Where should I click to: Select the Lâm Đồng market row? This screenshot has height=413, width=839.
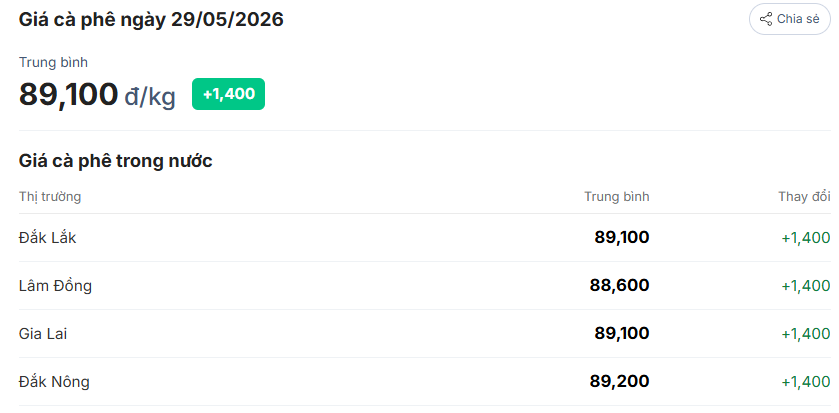(x=425, y=286)
